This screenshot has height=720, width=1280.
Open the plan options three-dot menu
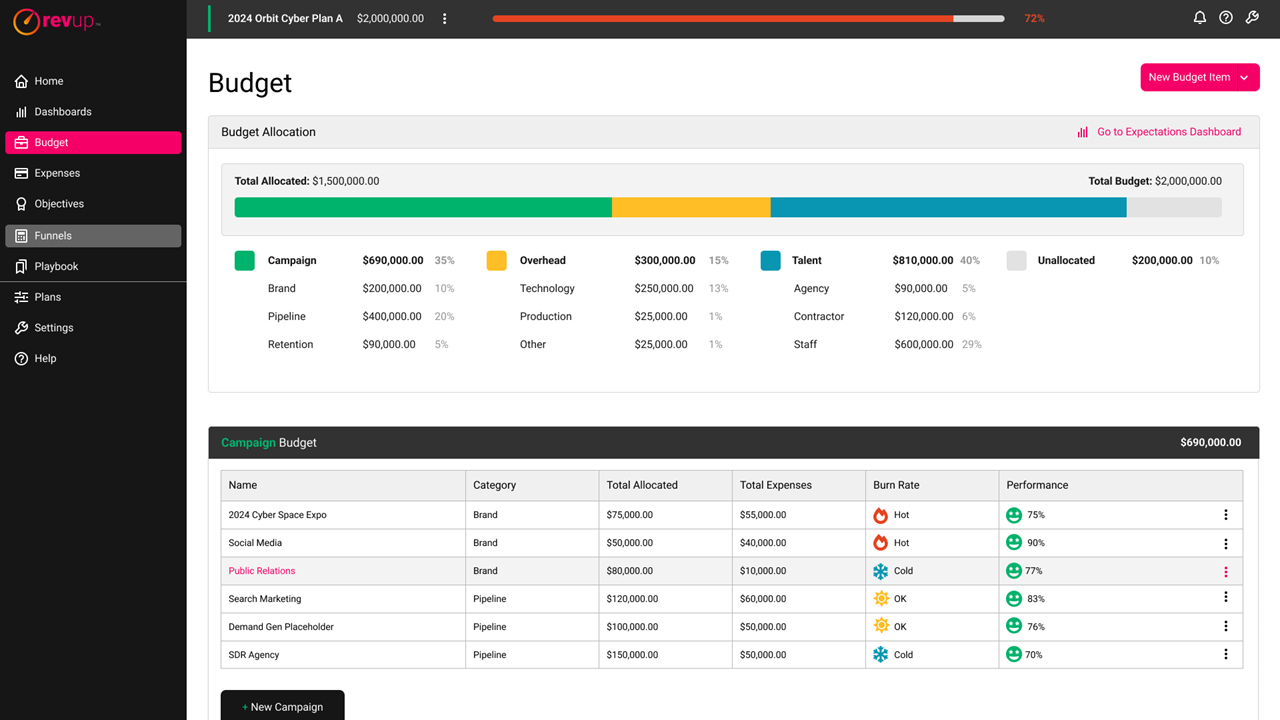click(x=445, y=19)
